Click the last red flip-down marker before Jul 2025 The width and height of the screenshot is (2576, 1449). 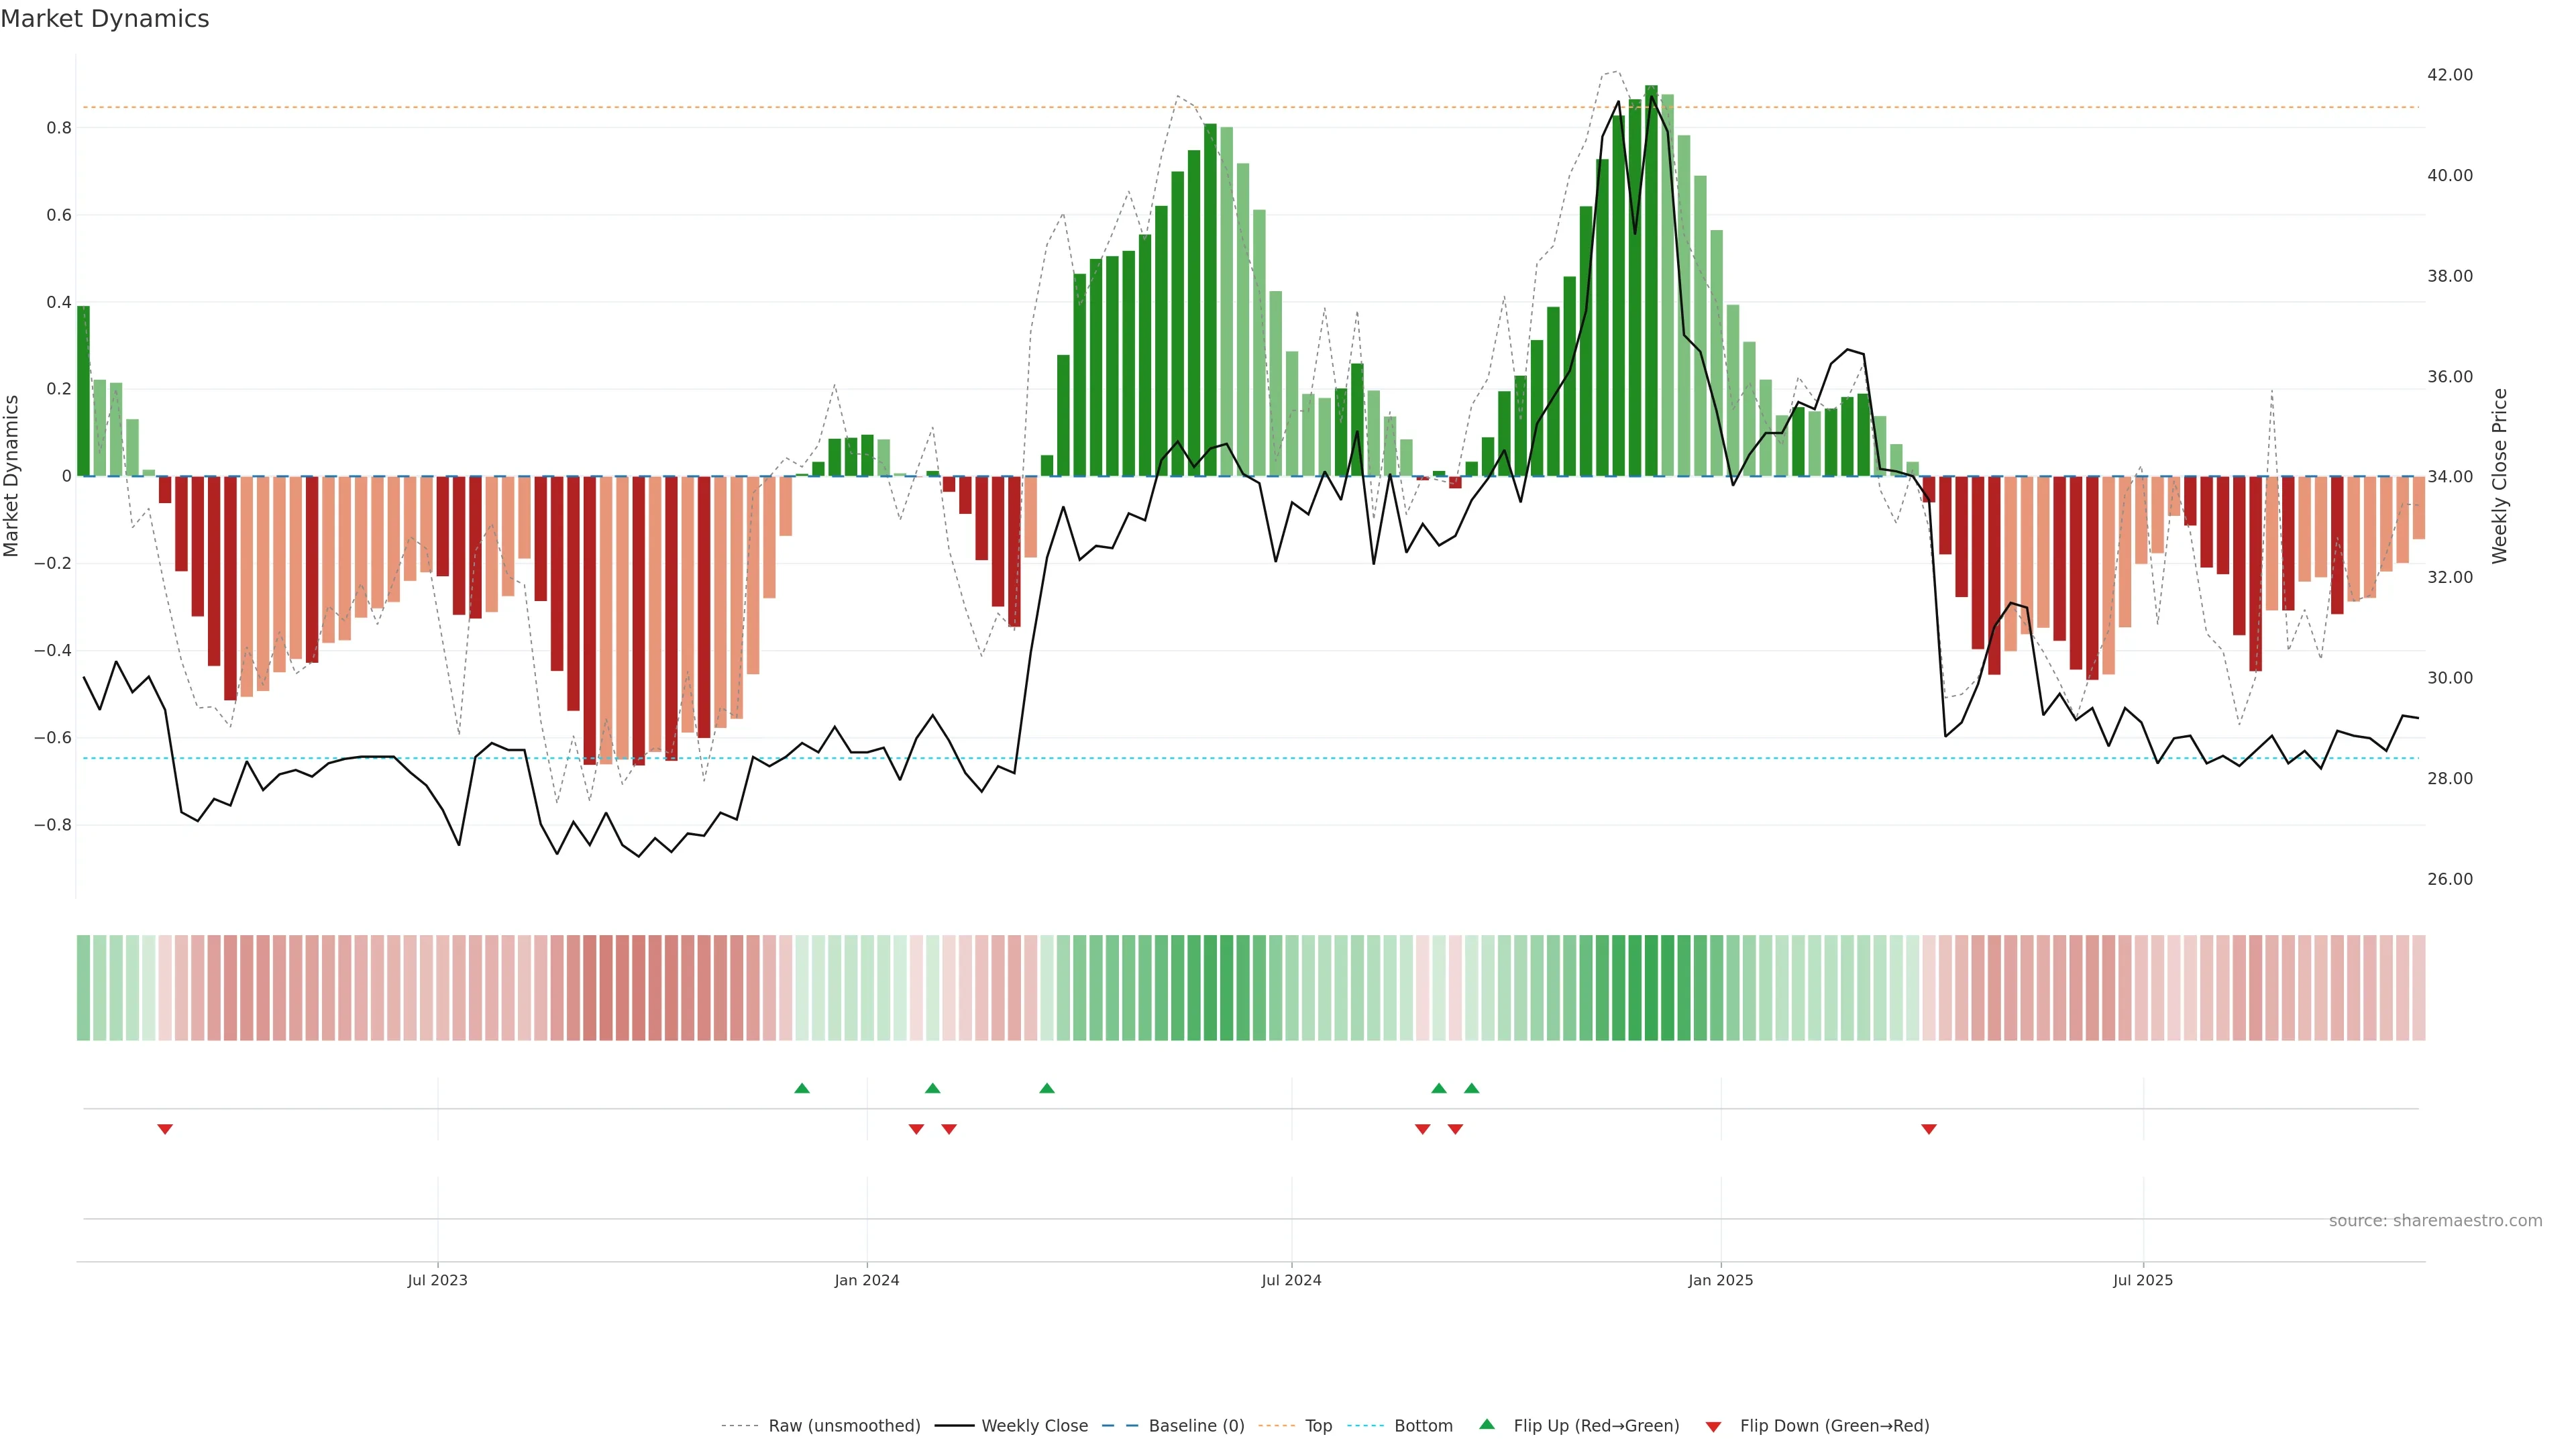[1929, 1129]
